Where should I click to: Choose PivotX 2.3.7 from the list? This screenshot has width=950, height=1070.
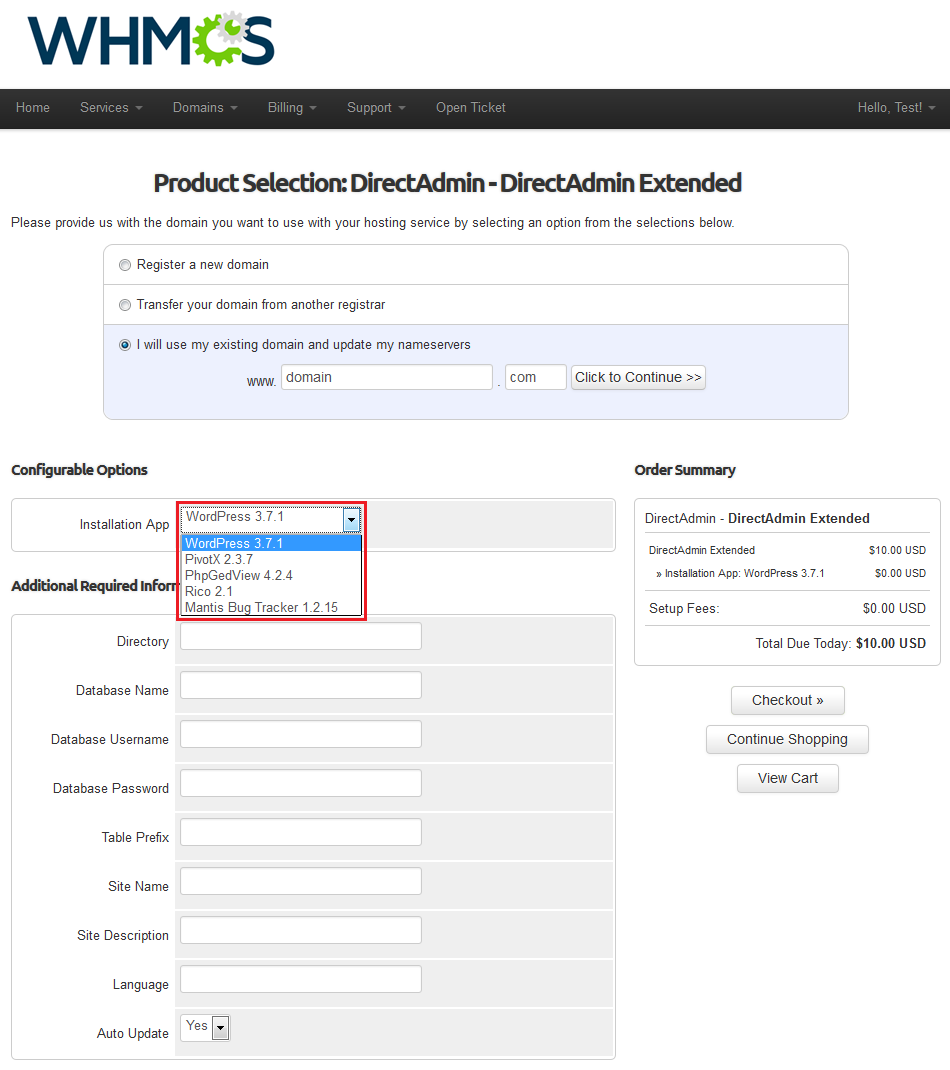[x=271, y=560]
